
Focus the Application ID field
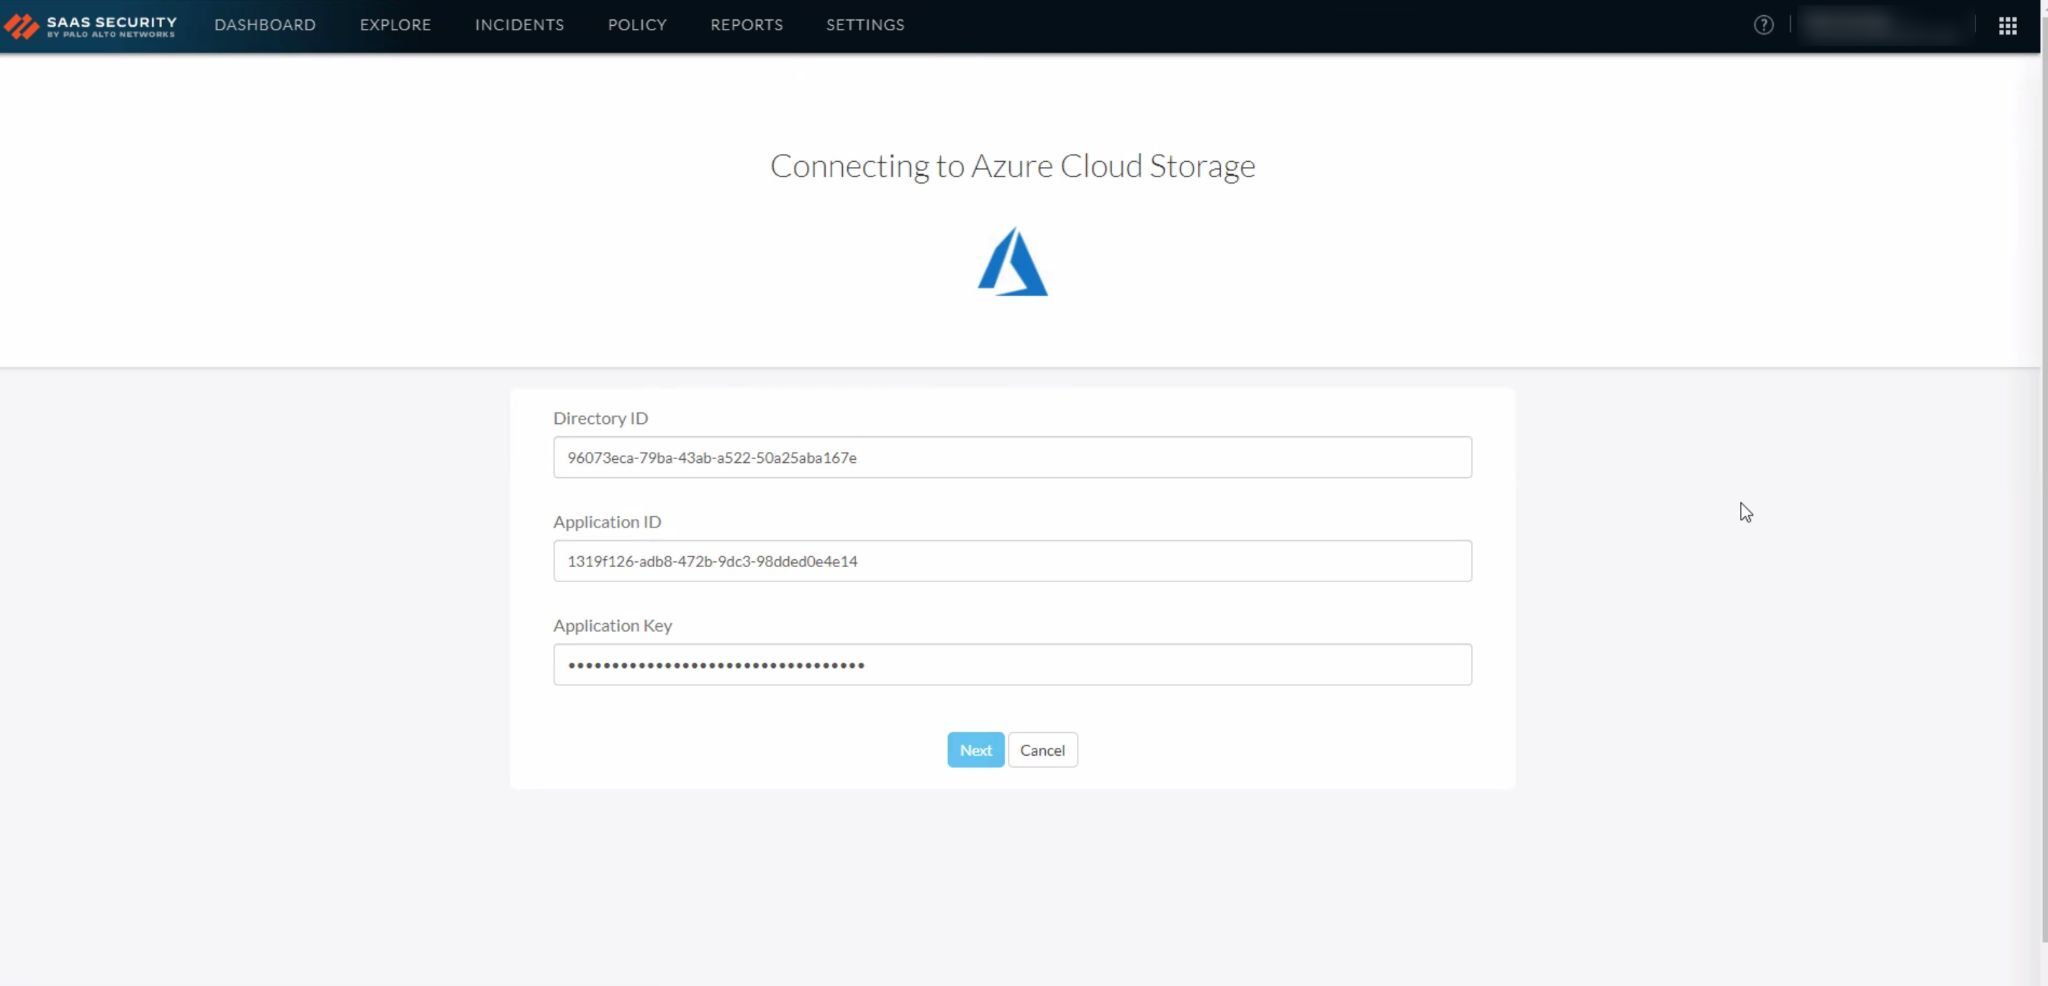(1012, 561)
